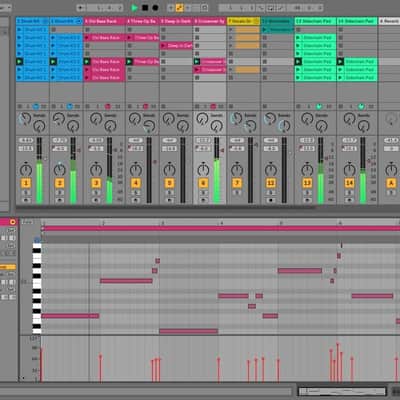Click track 1 blue clip position indicator

pos(36,107)
